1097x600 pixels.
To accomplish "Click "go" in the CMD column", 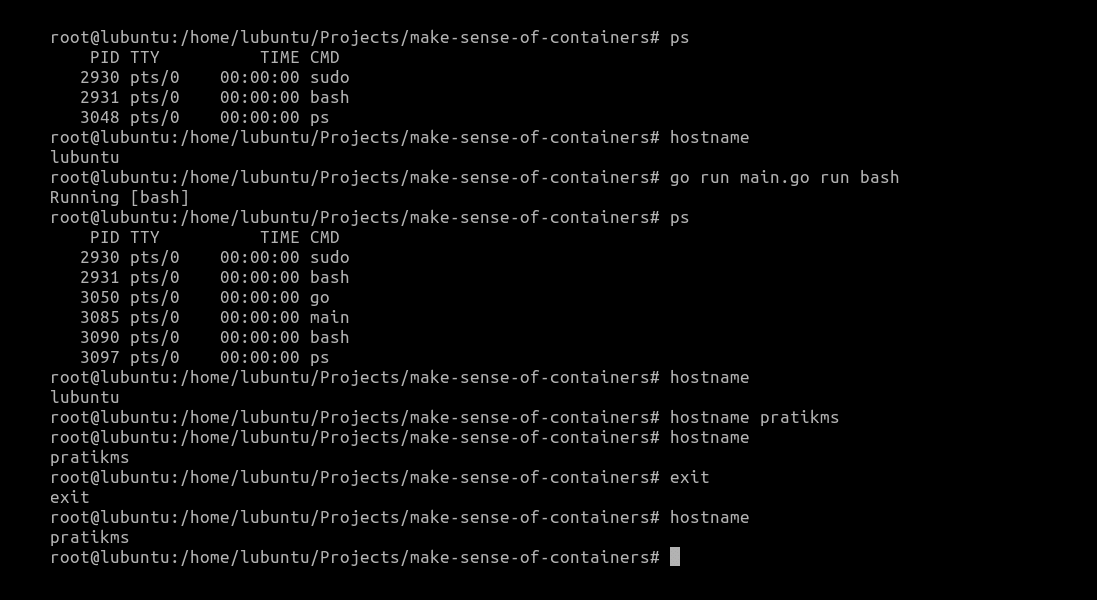I will 319,297.
